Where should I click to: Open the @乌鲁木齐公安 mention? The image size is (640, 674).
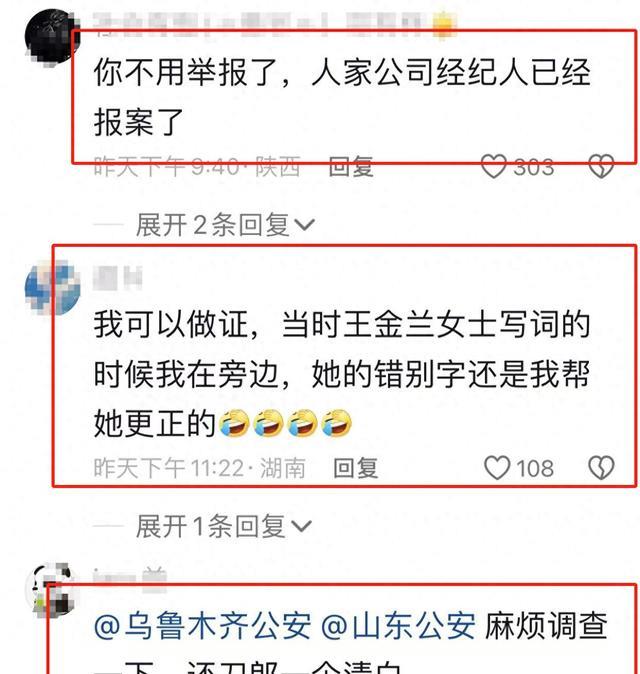pos(202,626)
